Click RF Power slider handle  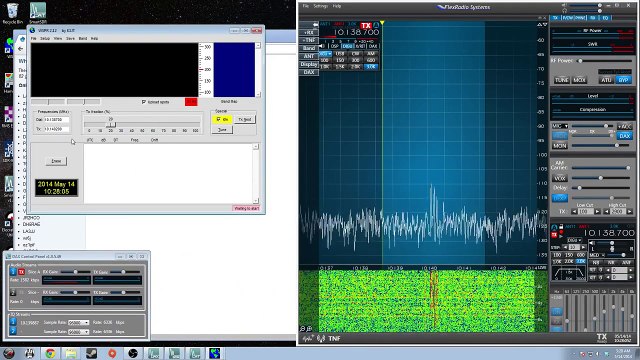point(580,61)
